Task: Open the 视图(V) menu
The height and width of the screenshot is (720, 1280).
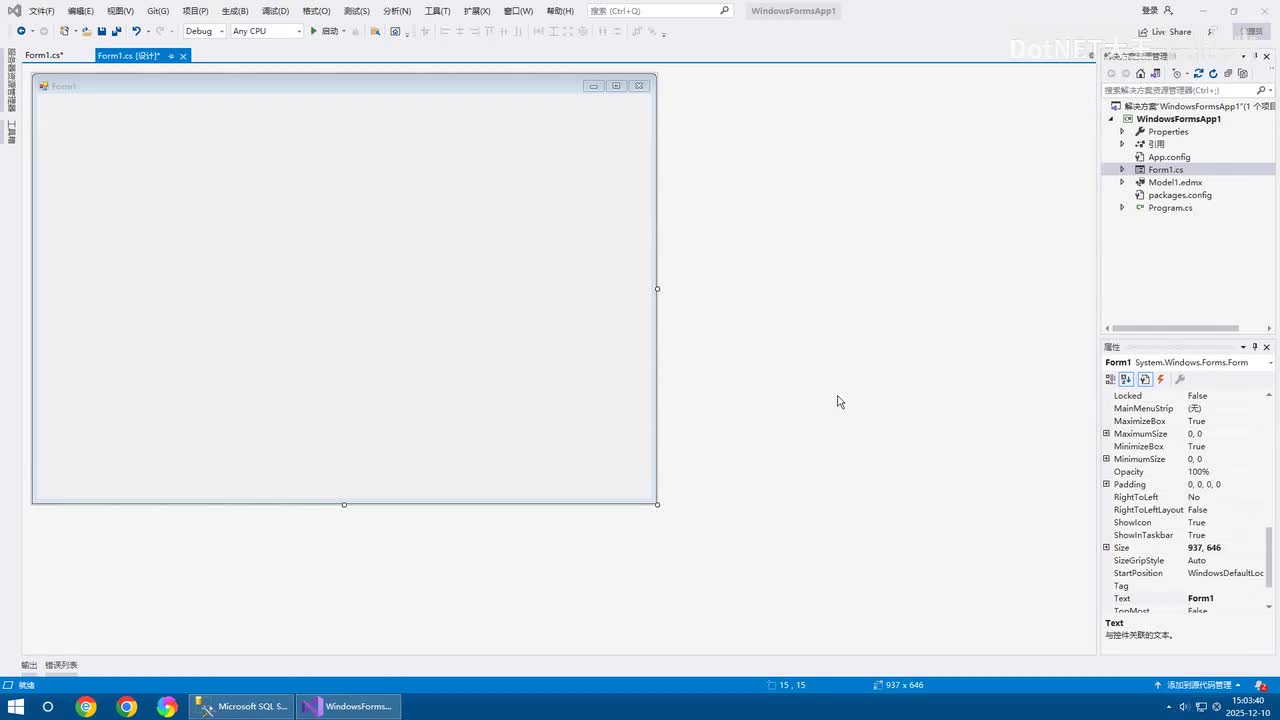Action: pyautogui.click(x=120, y=11)
